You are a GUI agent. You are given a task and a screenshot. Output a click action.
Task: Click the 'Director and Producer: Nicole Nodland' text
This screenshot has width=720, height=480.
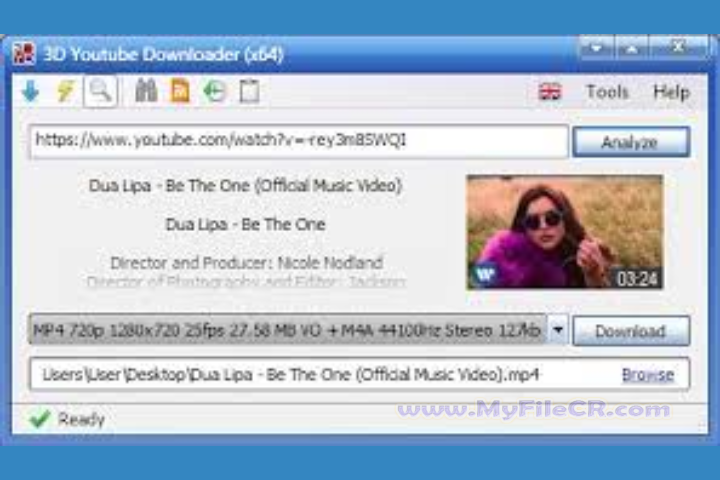(247, 263)
